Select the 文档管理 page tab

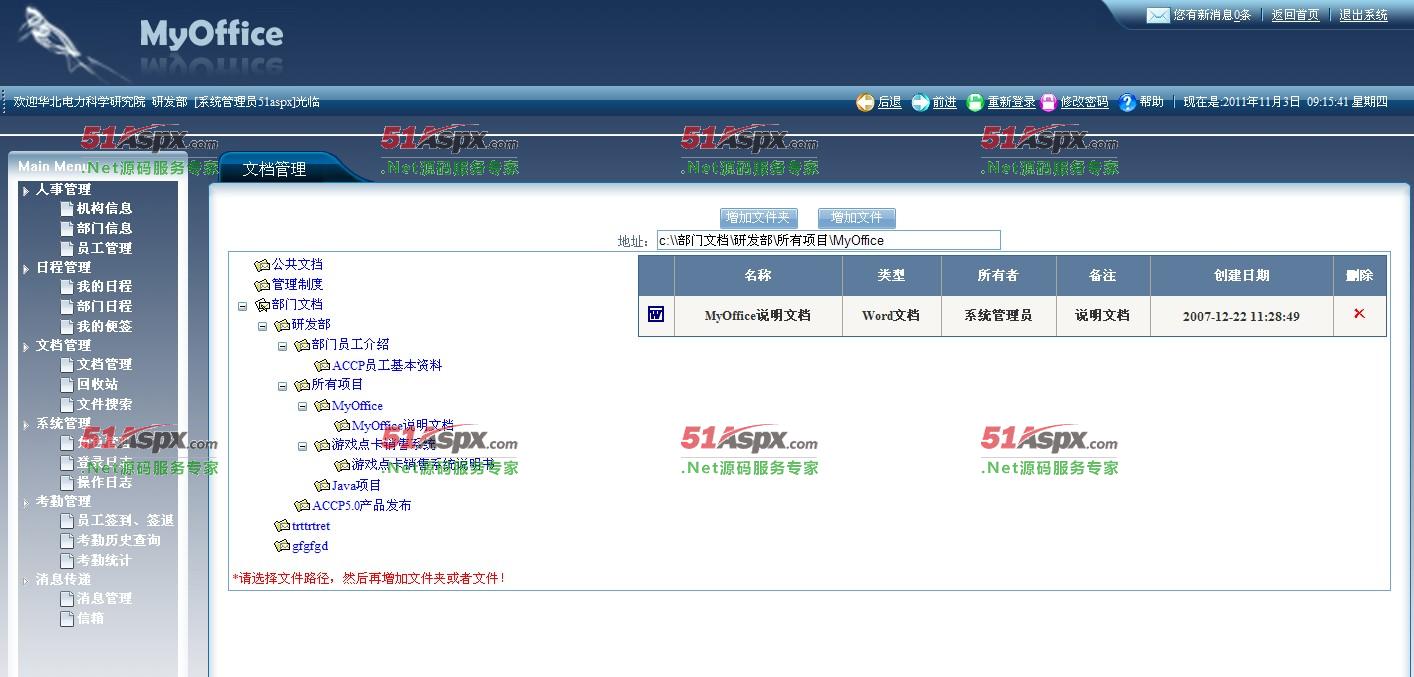[275, 169]
